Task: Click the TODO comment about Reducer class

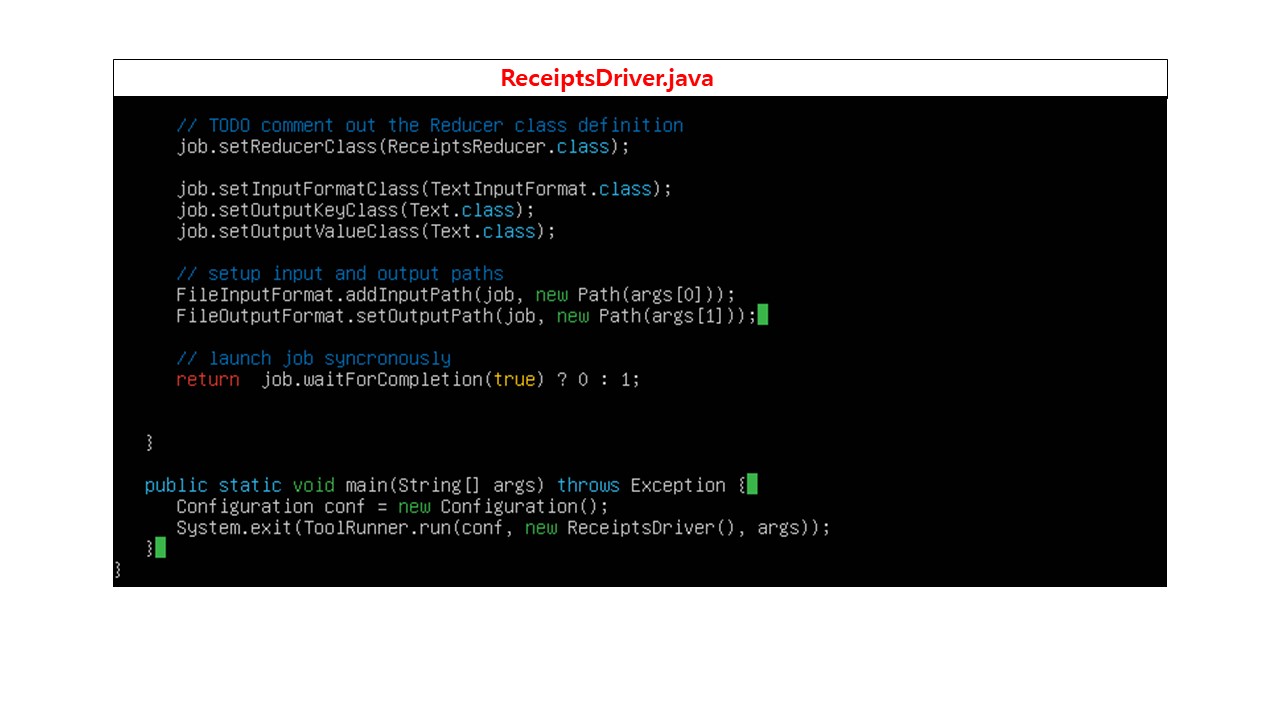Action: pos(430,125)
